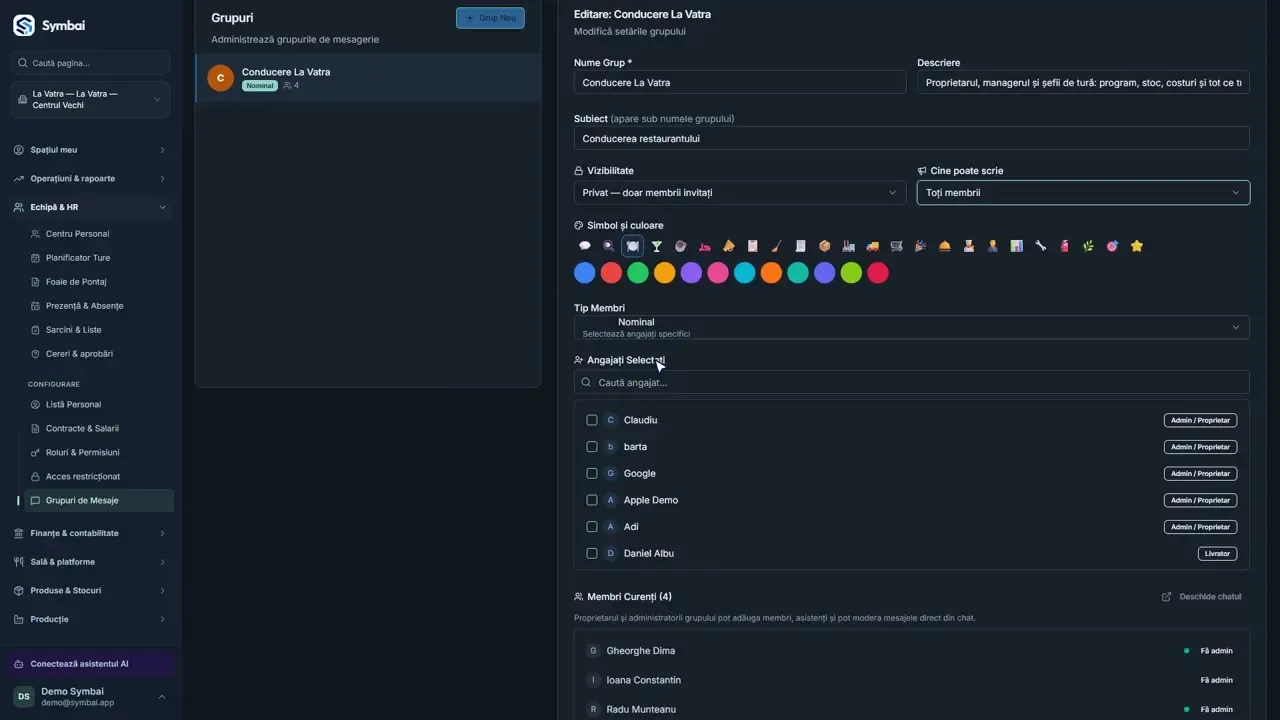Click the Grup Nou button
The image size is (1280, 720).
point(490,18)
